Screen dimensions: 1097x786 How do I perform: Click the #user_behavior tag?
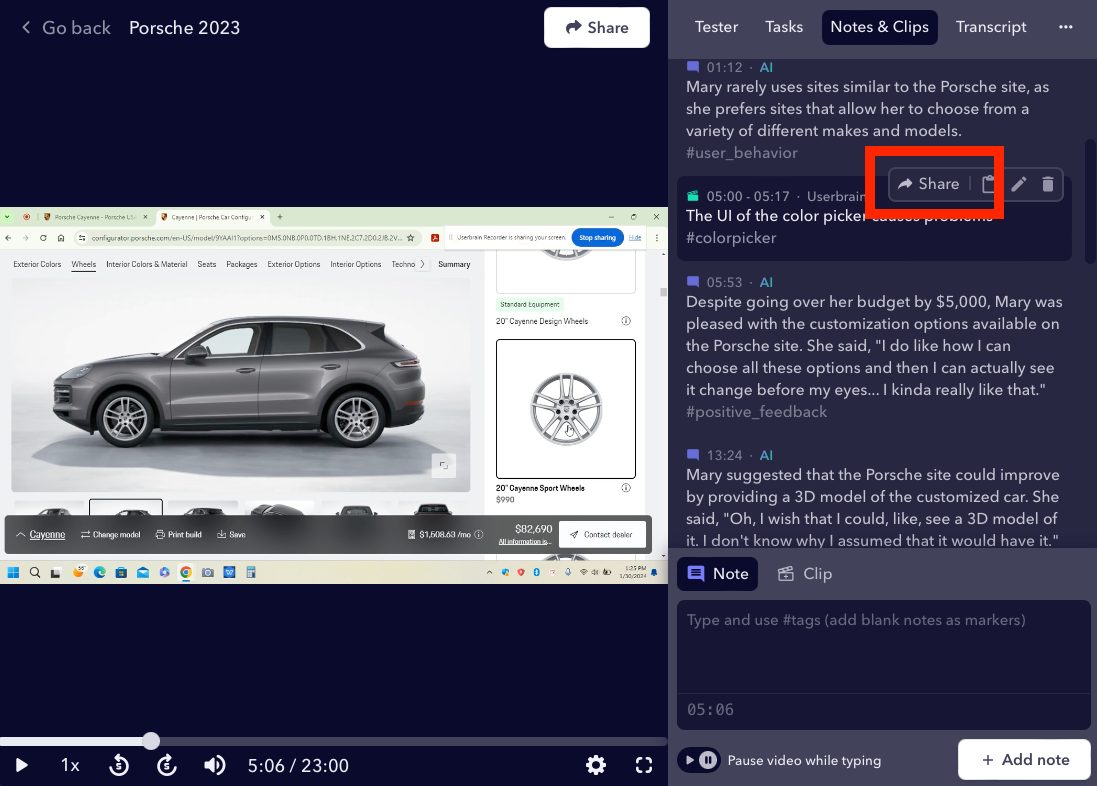742,153
